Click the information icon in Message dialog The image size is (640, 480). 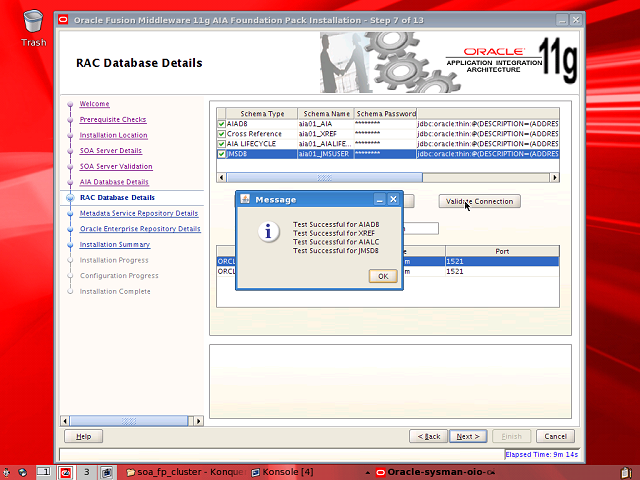(x=269, y=231)
